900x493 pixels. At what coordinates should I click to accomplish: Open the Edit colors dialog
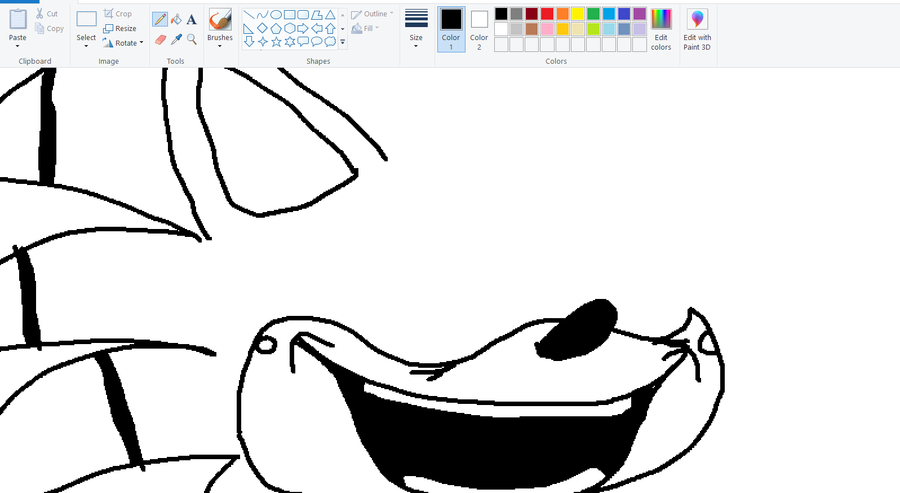(661, 30)
